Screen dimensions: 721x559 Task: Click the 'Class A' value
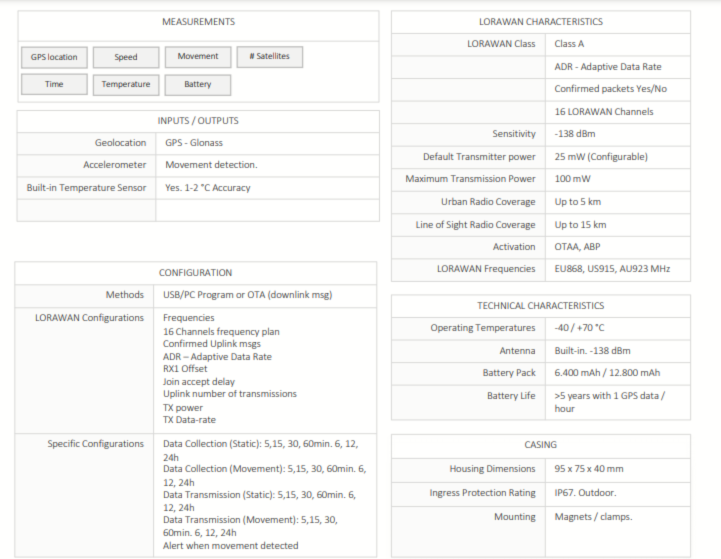pos(569,44)
